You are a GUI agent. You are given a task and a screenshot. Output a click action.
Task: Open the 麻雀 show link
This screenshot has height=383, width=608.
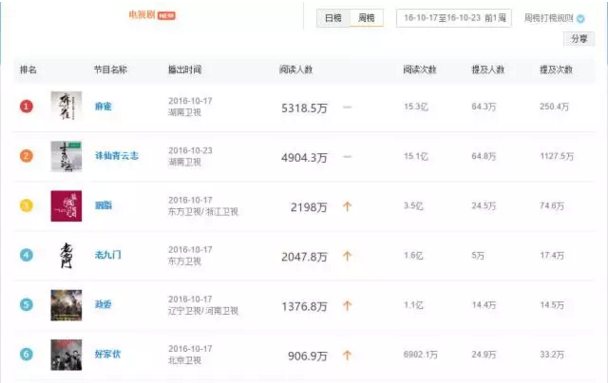pyautogui.click(x=103, y=106)
